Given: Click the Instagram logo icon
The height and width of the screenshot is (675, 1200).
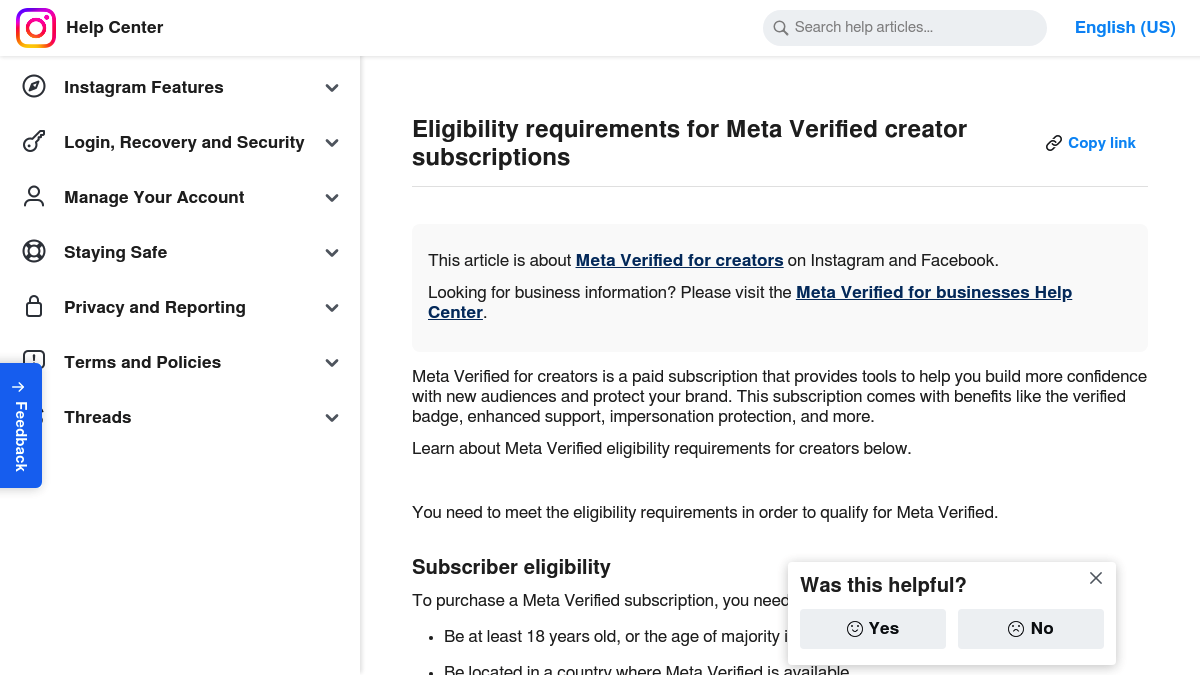Looking at the screenshot, I should tap(36, 28).
